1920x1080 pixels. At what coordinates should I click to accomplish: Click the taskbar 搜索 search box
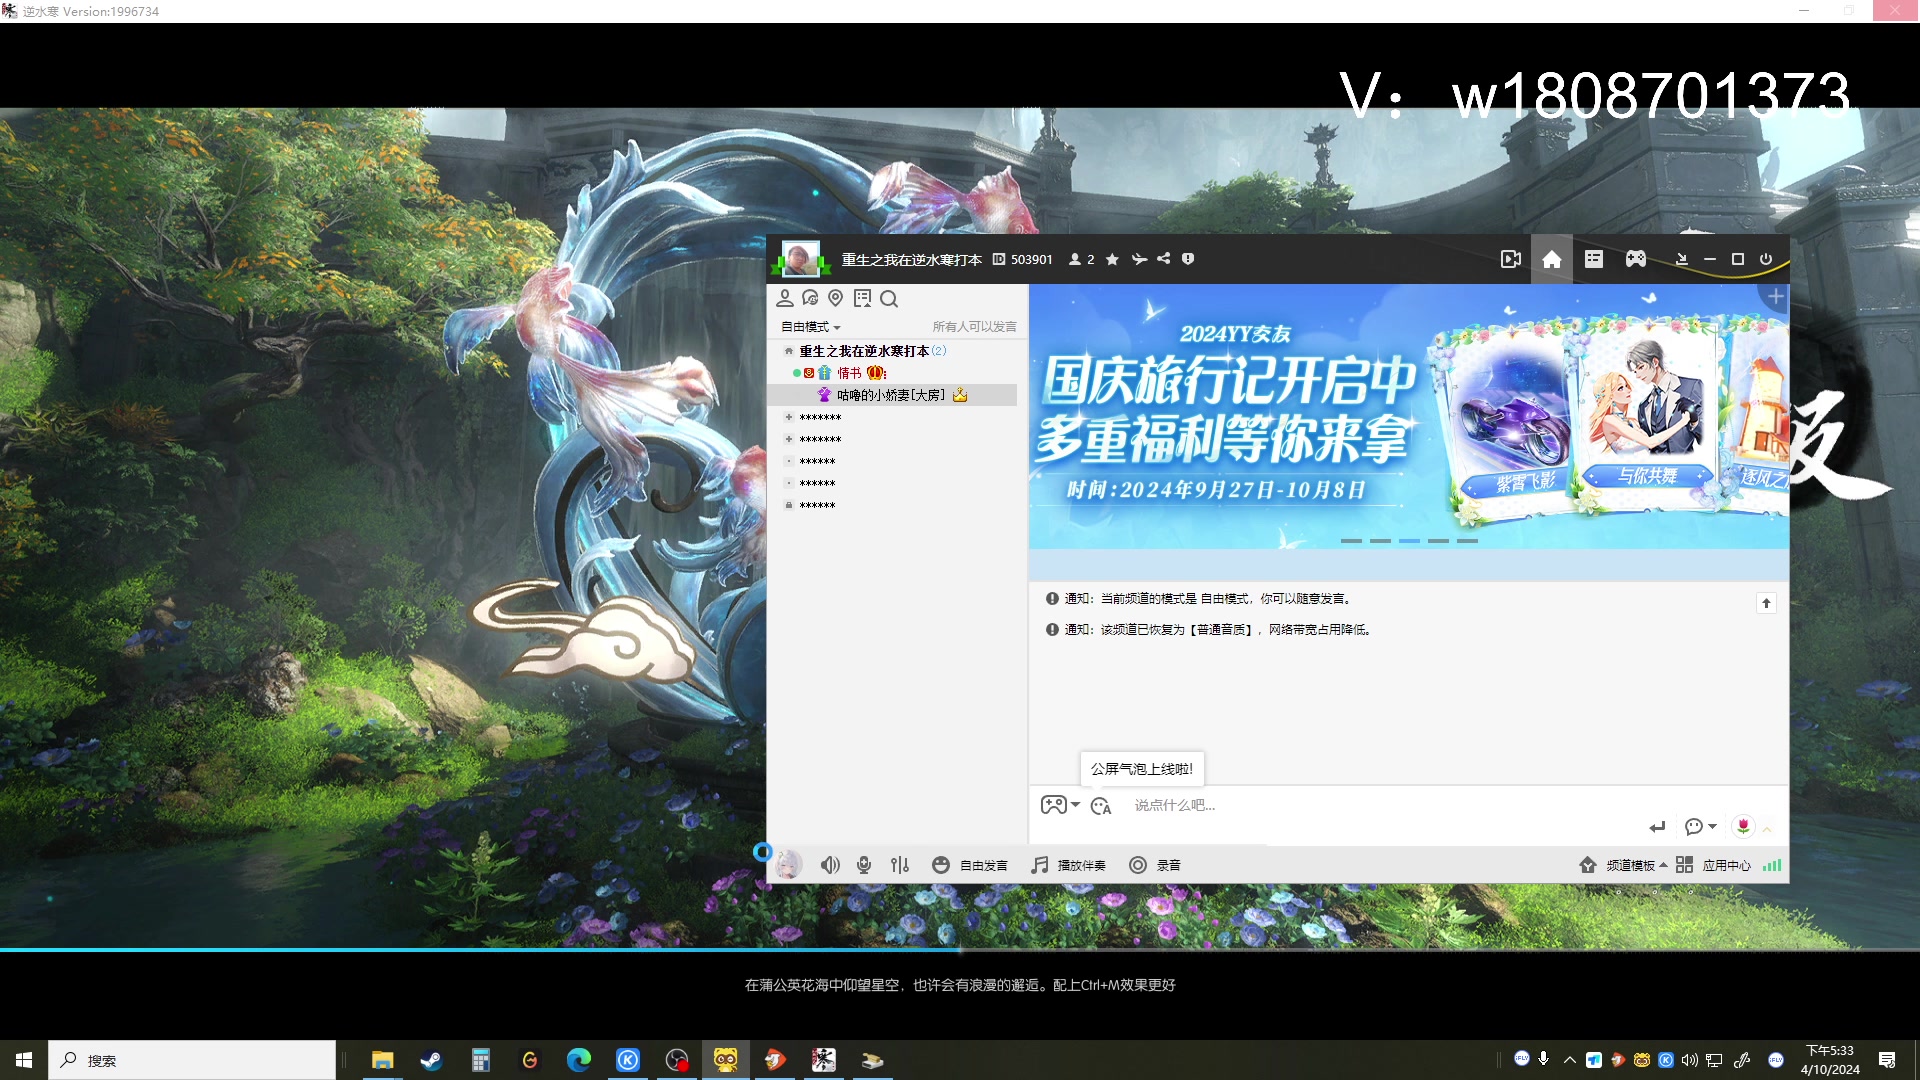tap(192, 1060)
